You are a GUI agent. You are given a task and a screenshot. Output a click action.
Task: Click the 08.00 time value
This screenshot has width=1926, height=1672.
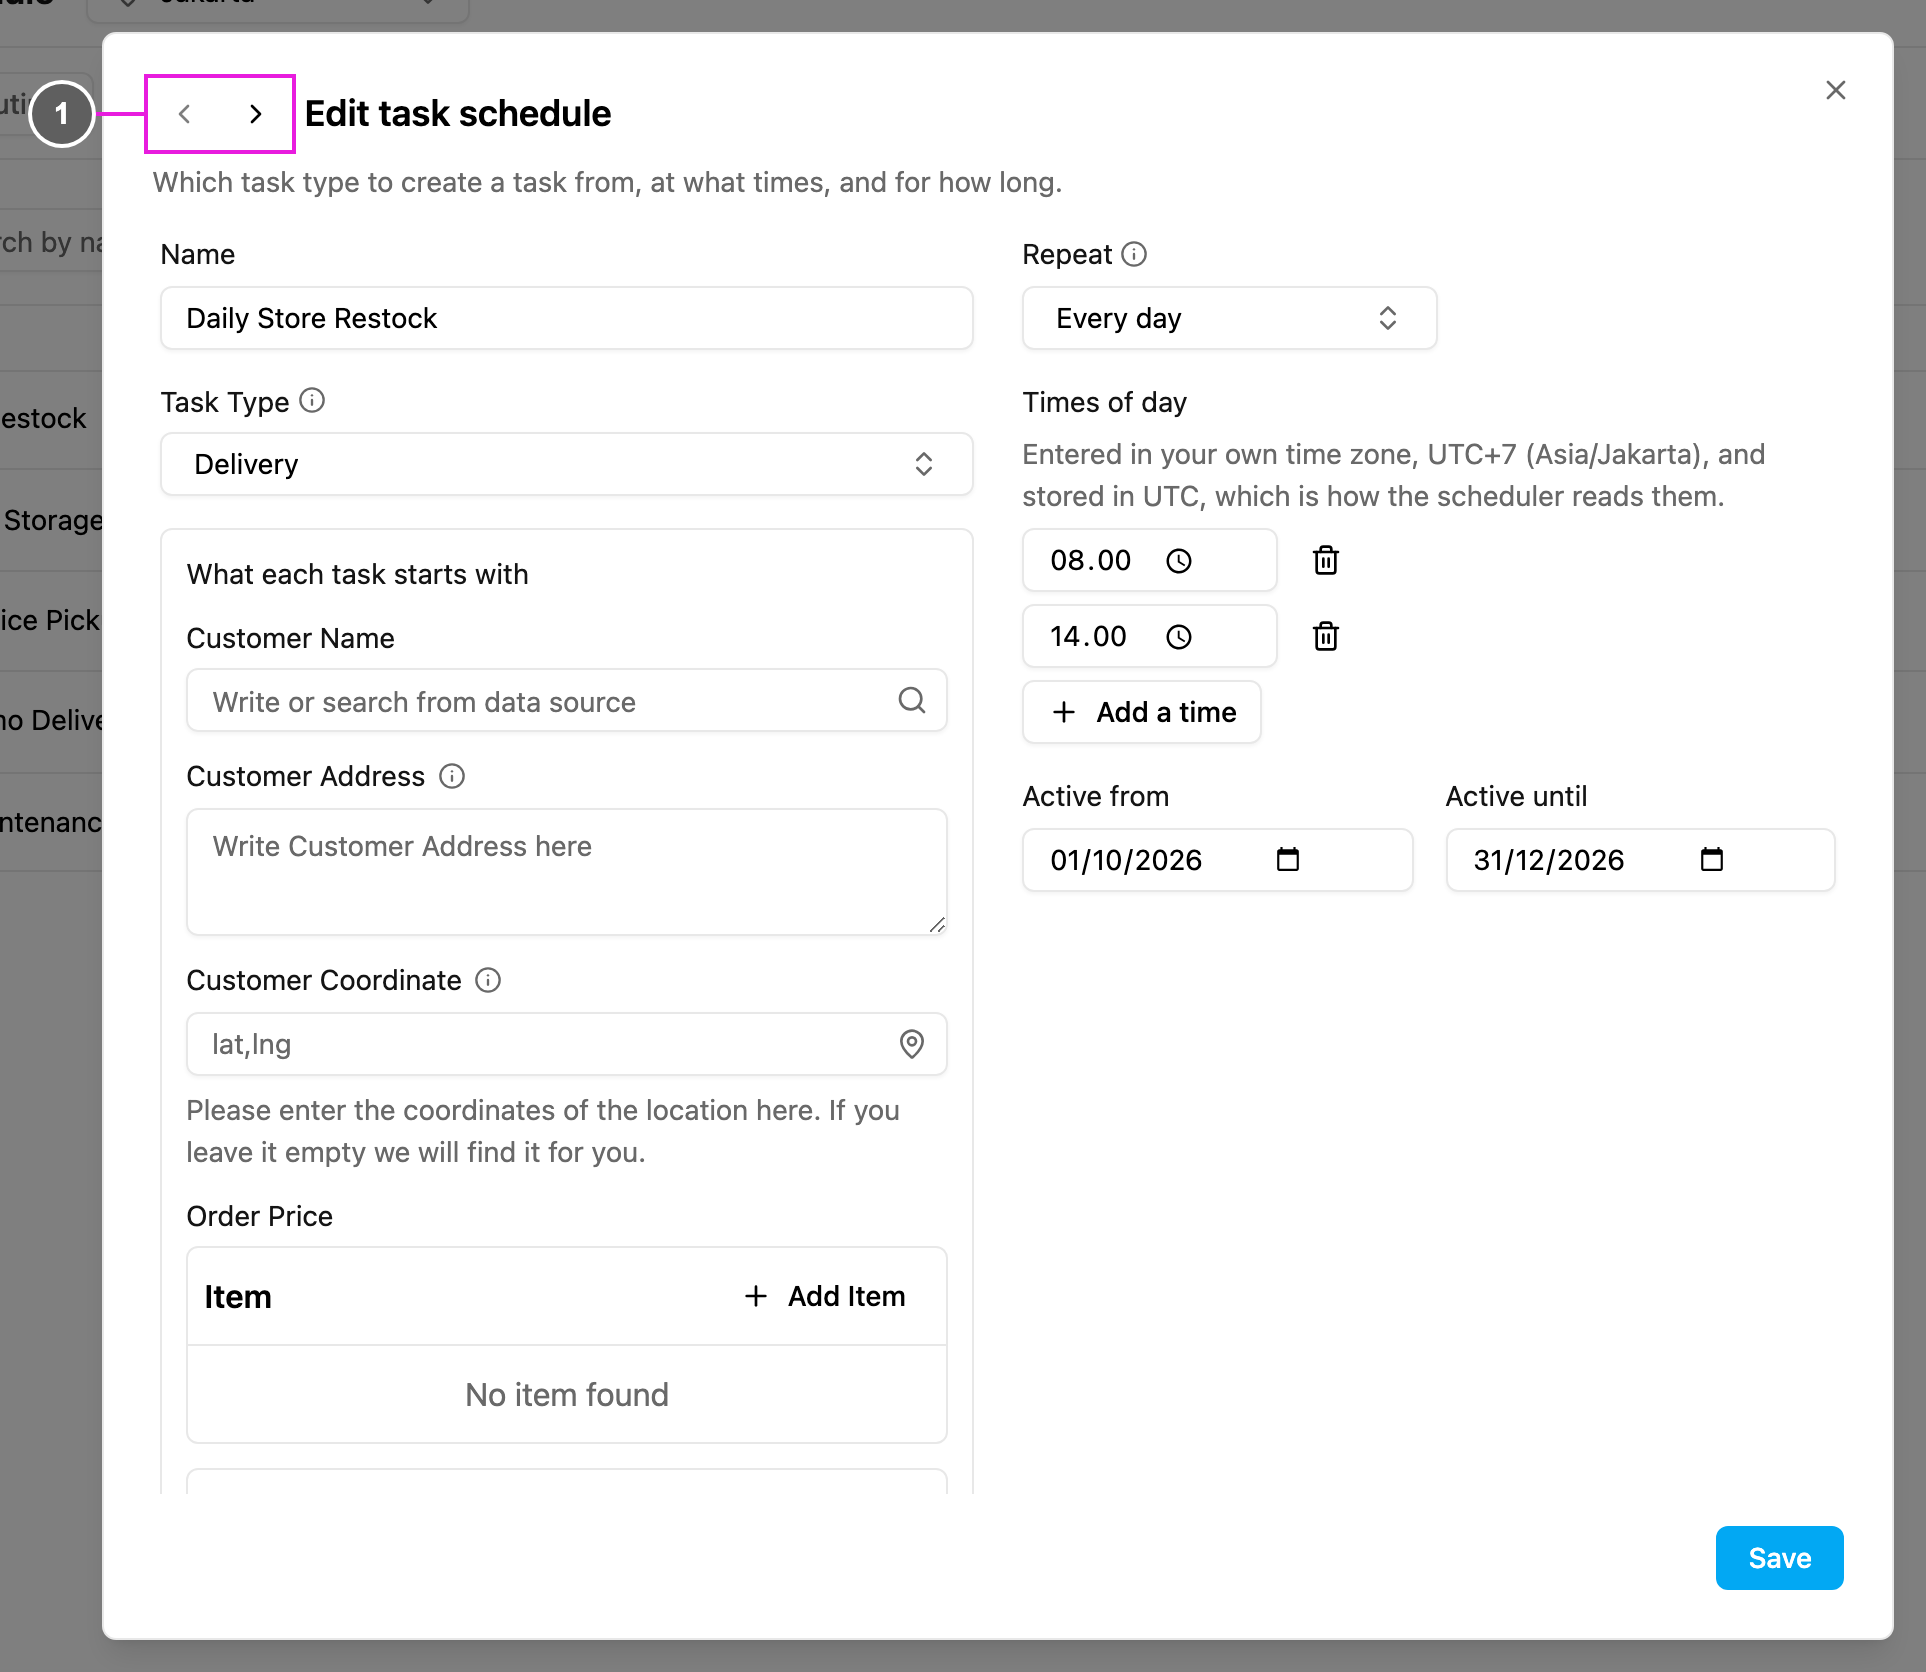[1091, 560]
